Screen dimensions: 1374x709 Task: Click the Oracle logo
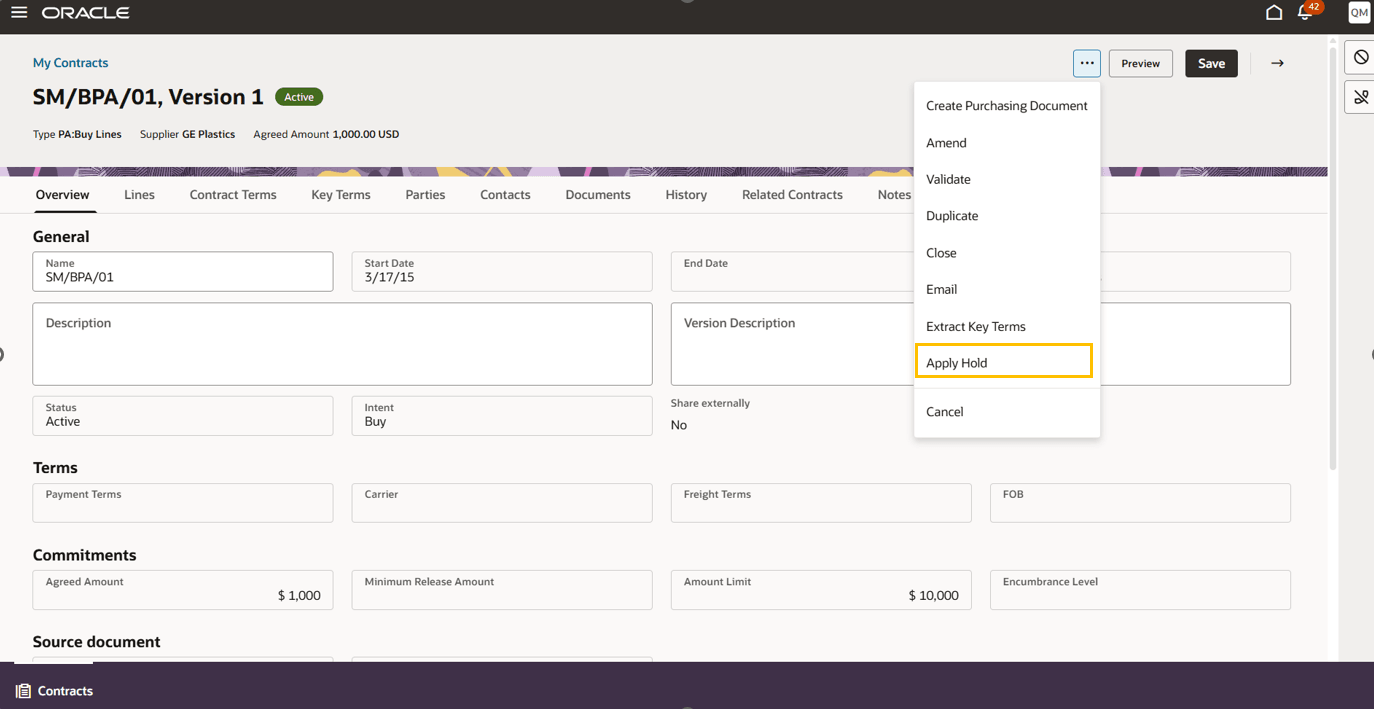[x=85, y=13]
